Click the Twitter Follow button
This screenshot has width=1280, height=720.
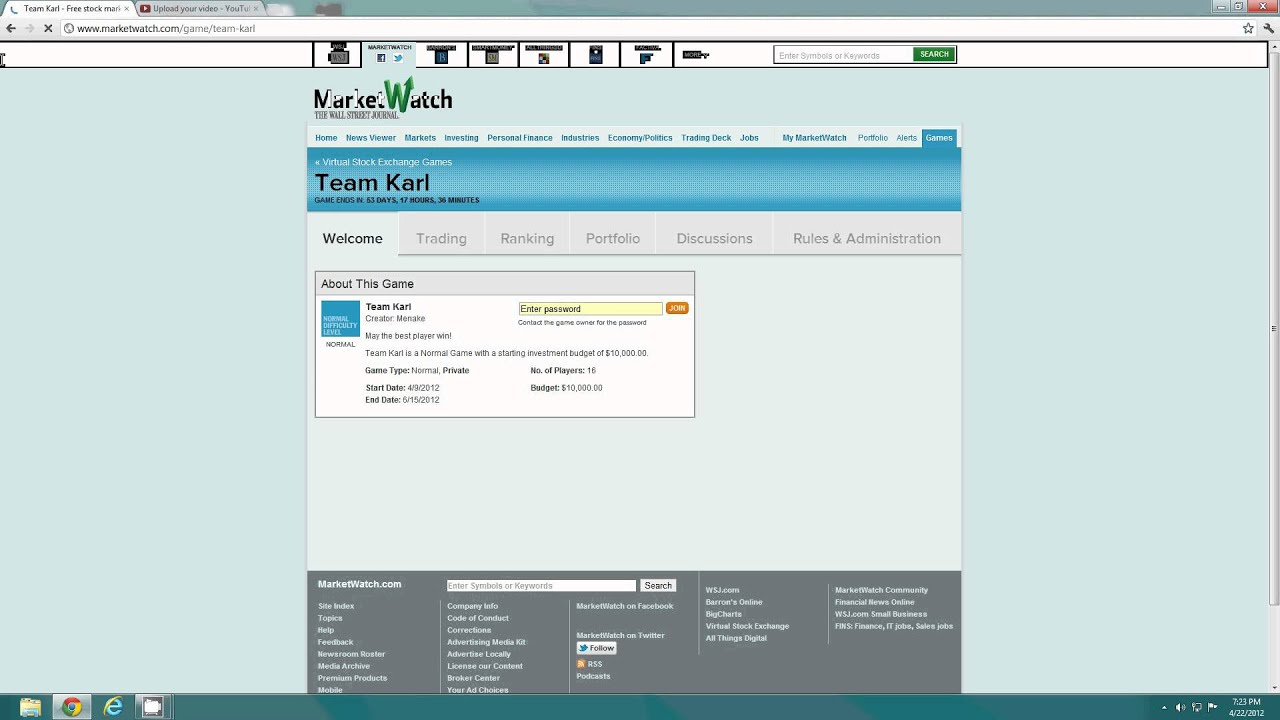coord(597,648)
